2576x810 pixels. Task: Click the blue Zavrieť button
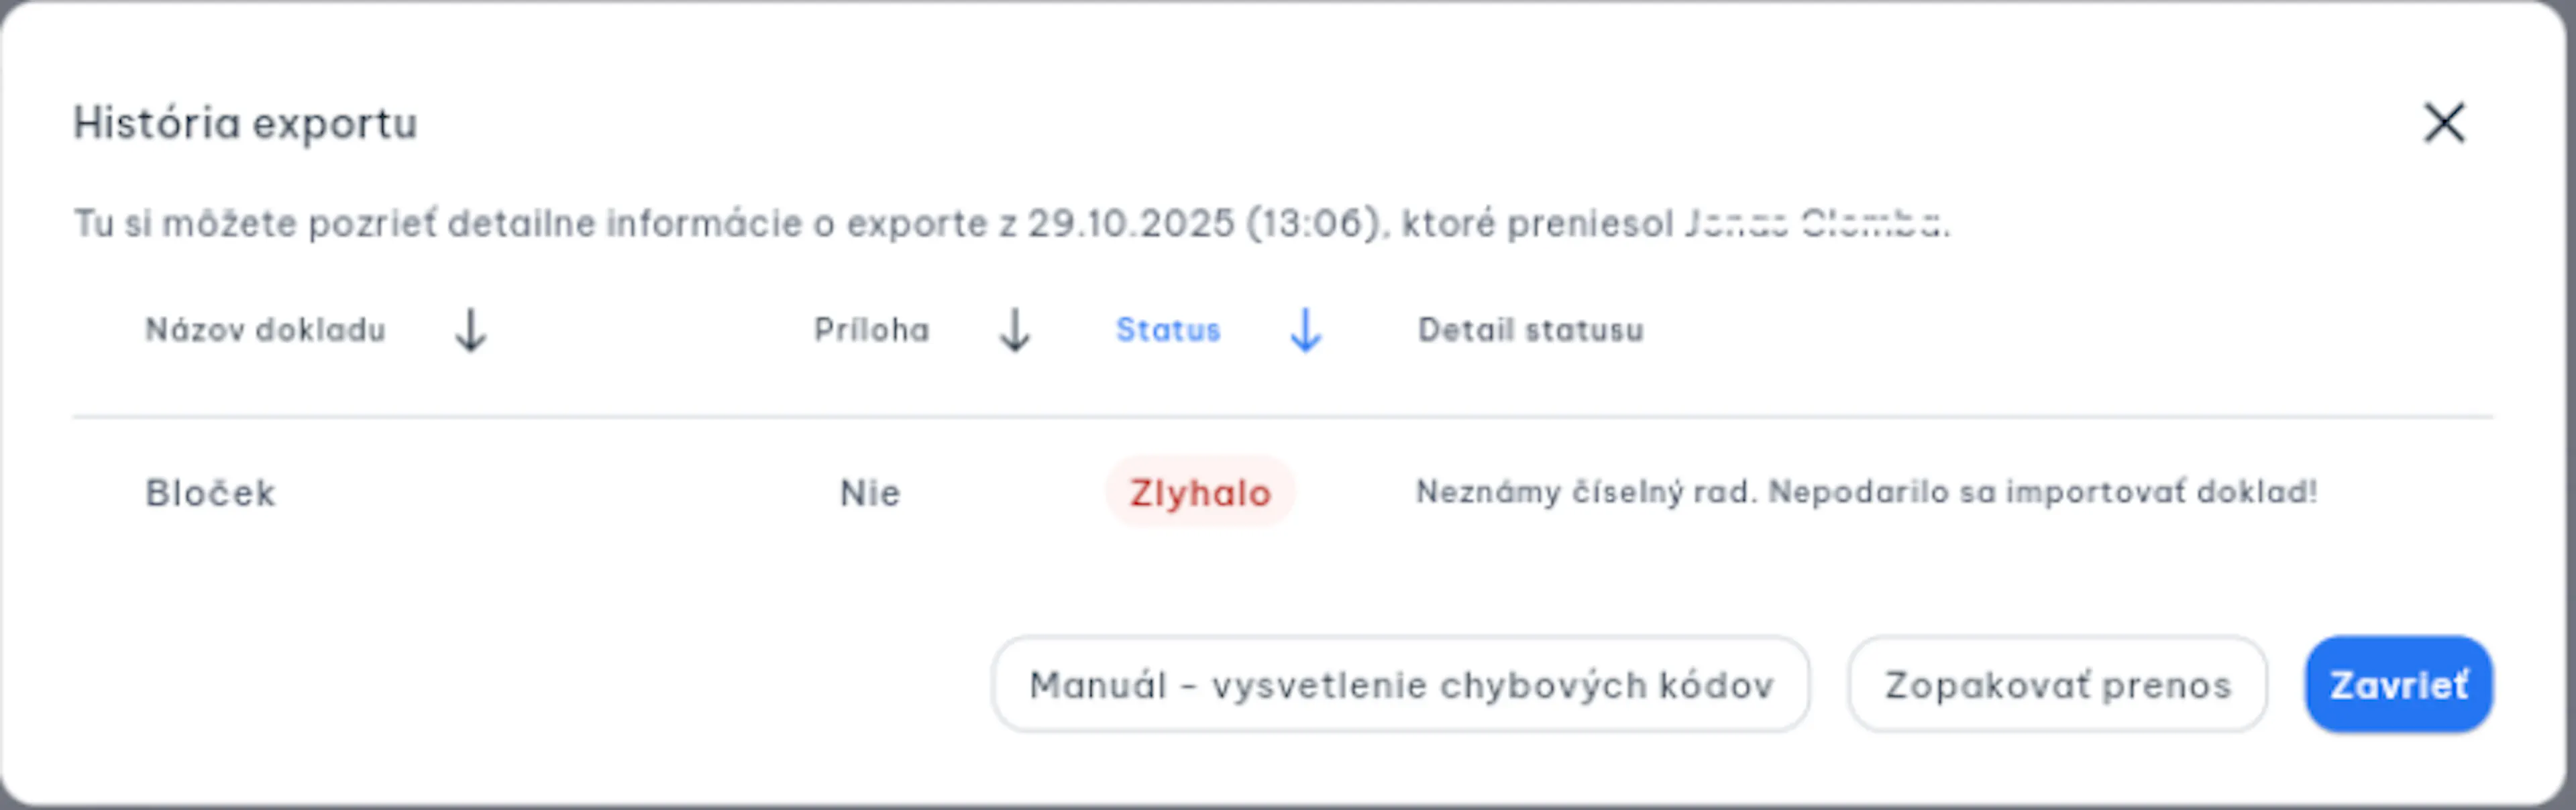(x=2398, y=685)
